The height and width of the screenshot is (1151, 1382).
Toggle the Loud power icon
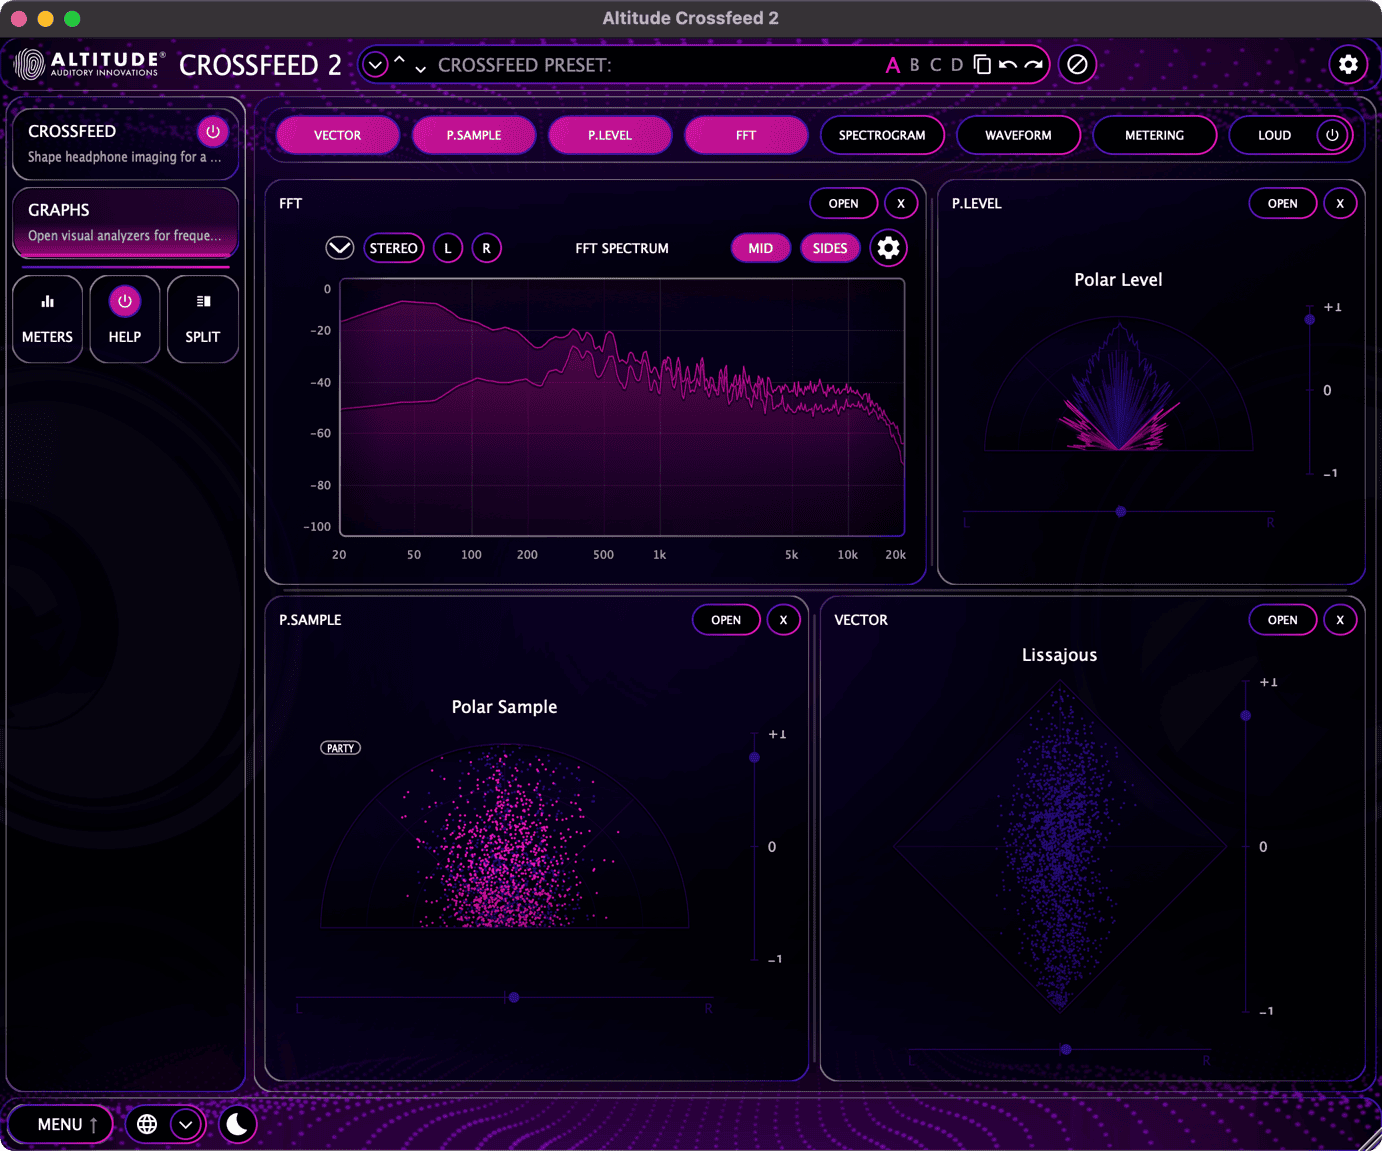(x=1332, y=135)
